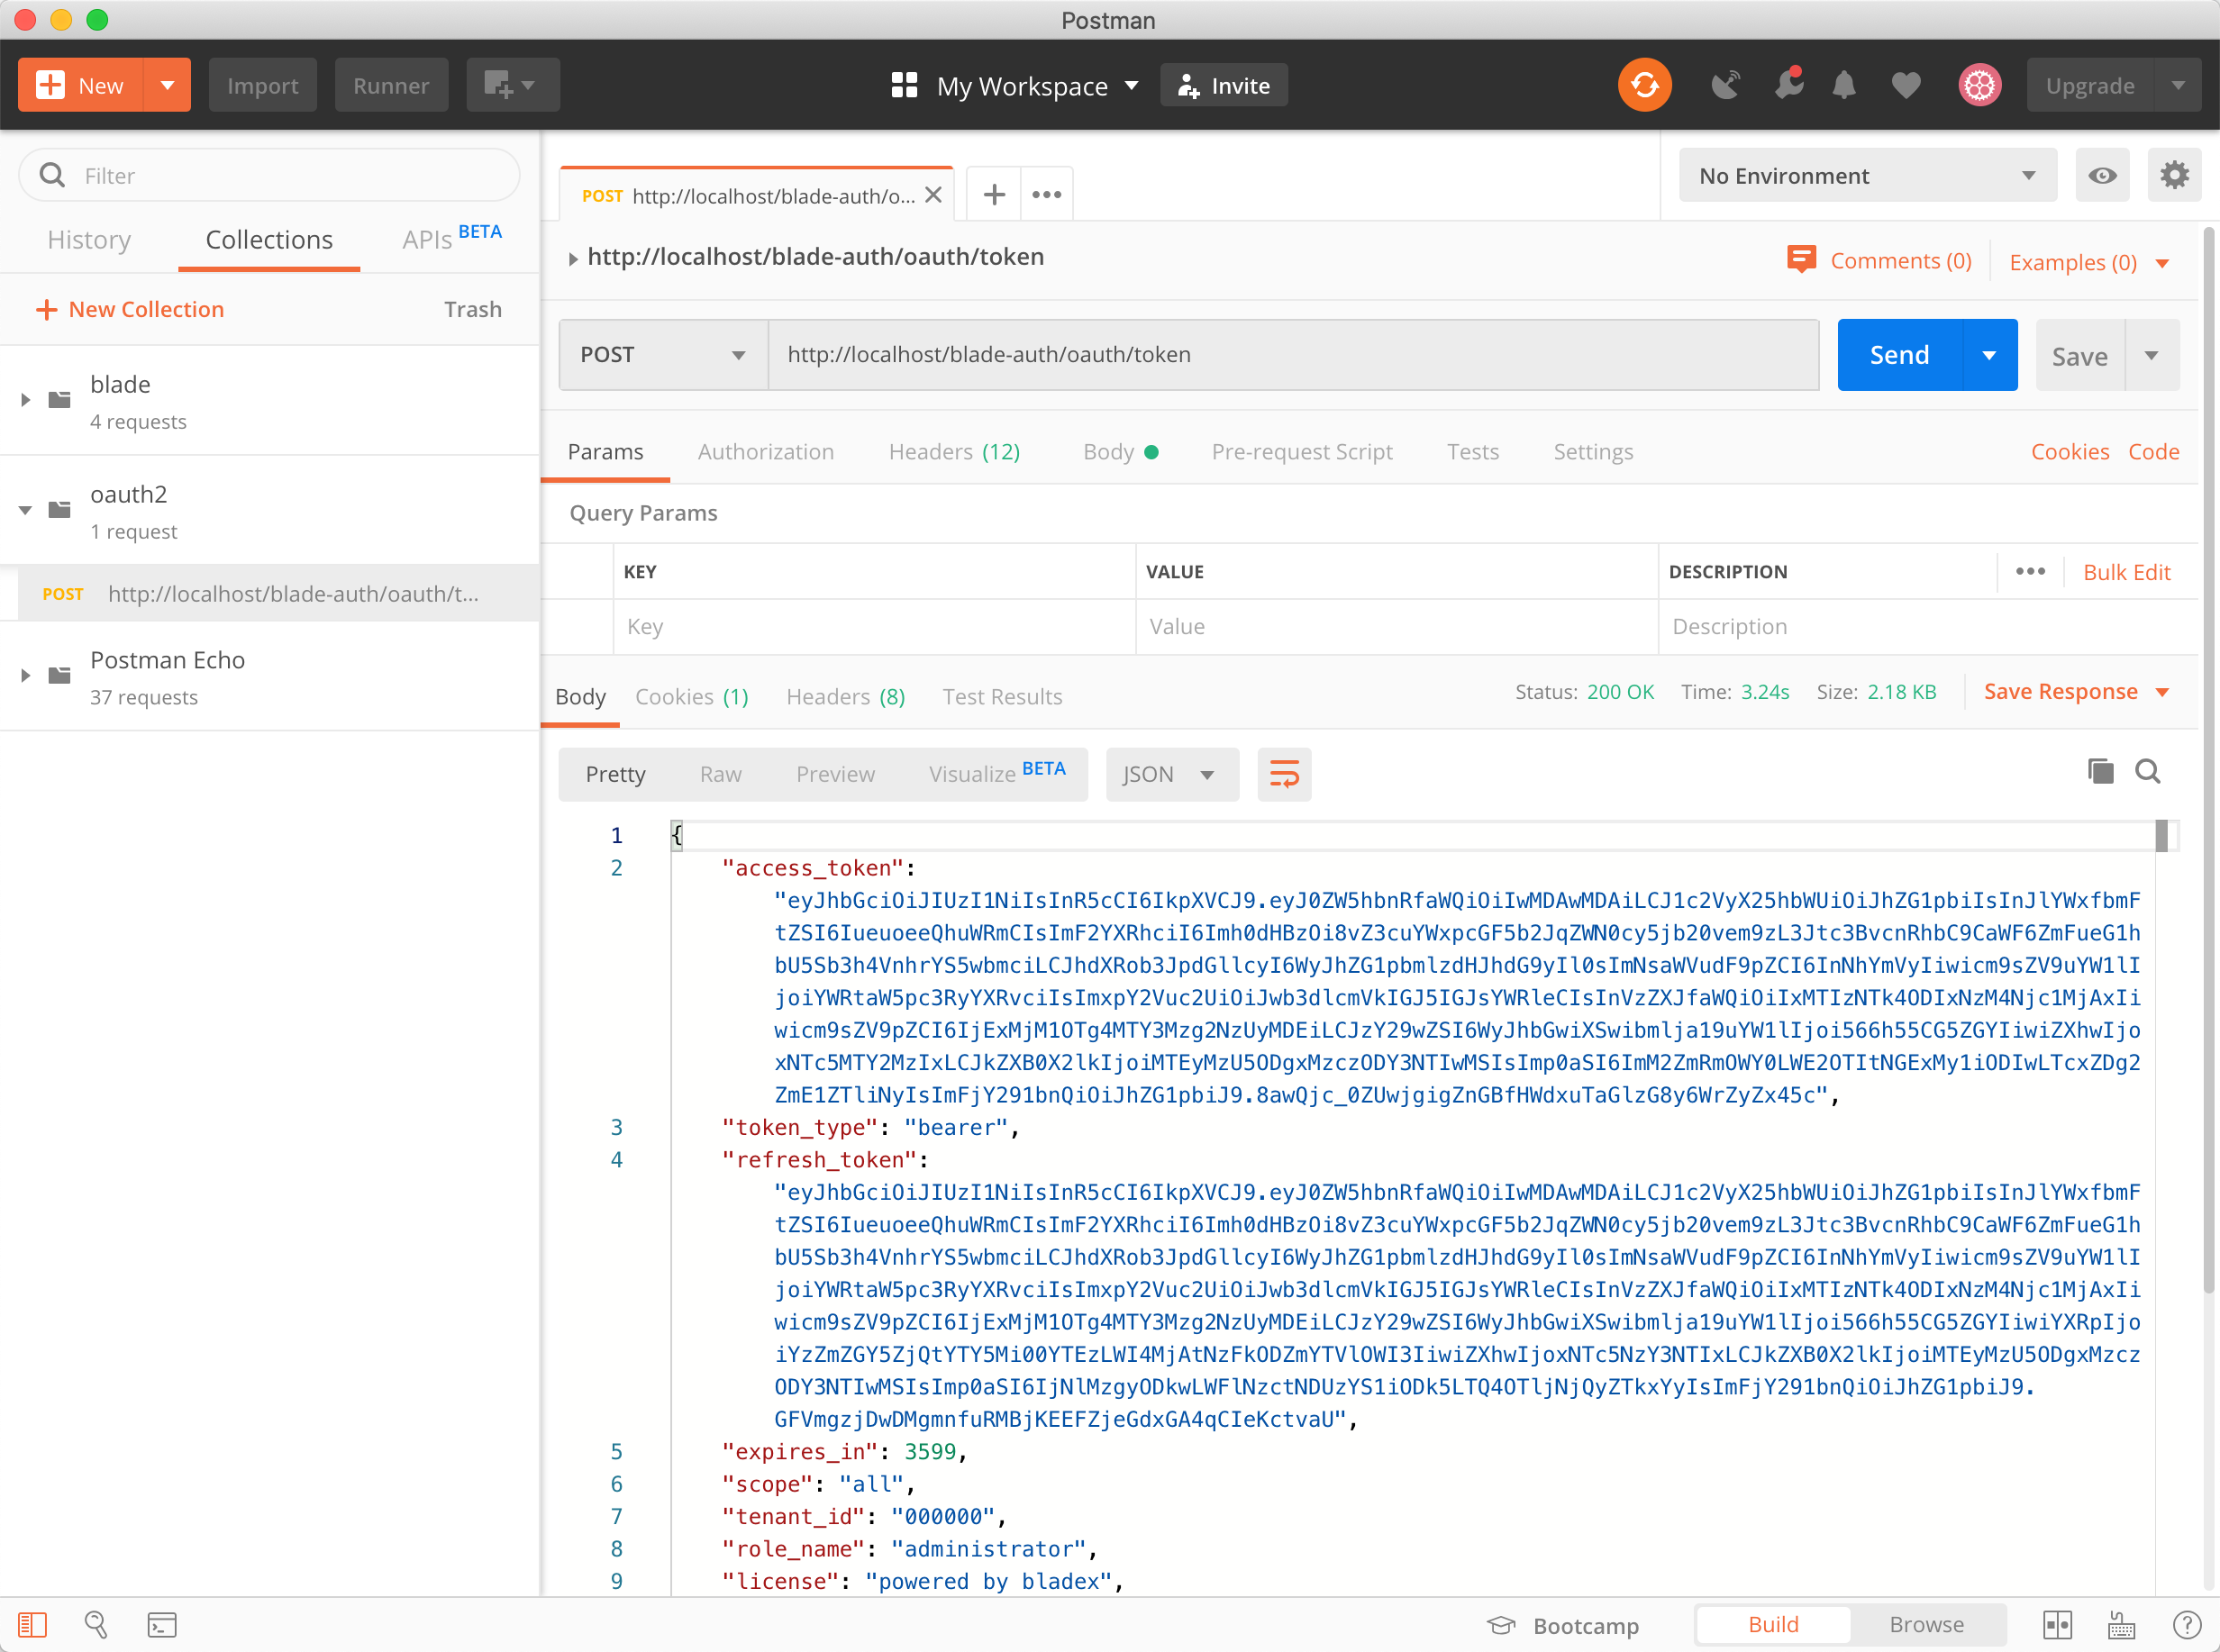
Task: Close the POST blade-auth request tab
Action: coord(933,195)
